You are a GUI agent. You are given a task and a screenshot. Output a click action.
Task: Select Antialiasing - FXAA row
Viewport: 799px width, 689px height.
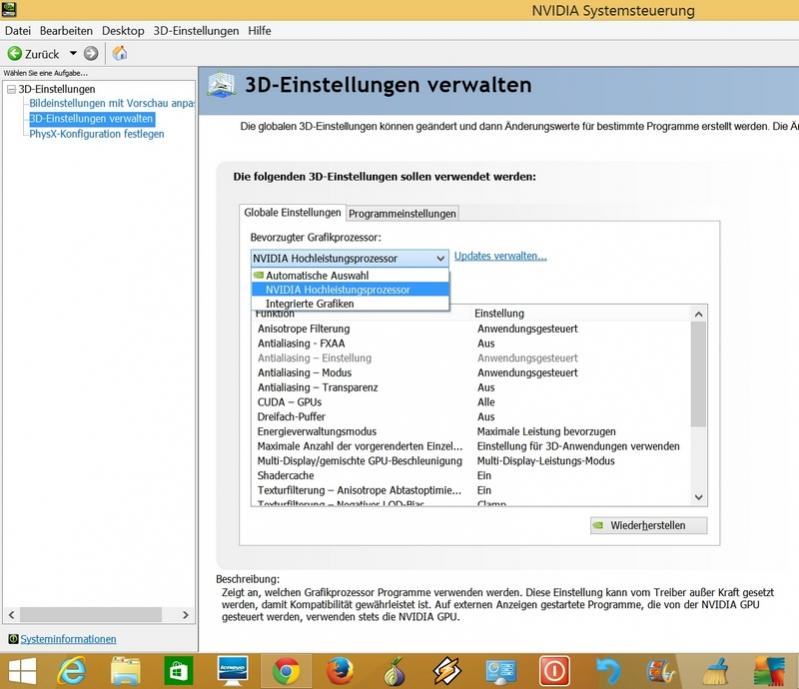point(471,343)
